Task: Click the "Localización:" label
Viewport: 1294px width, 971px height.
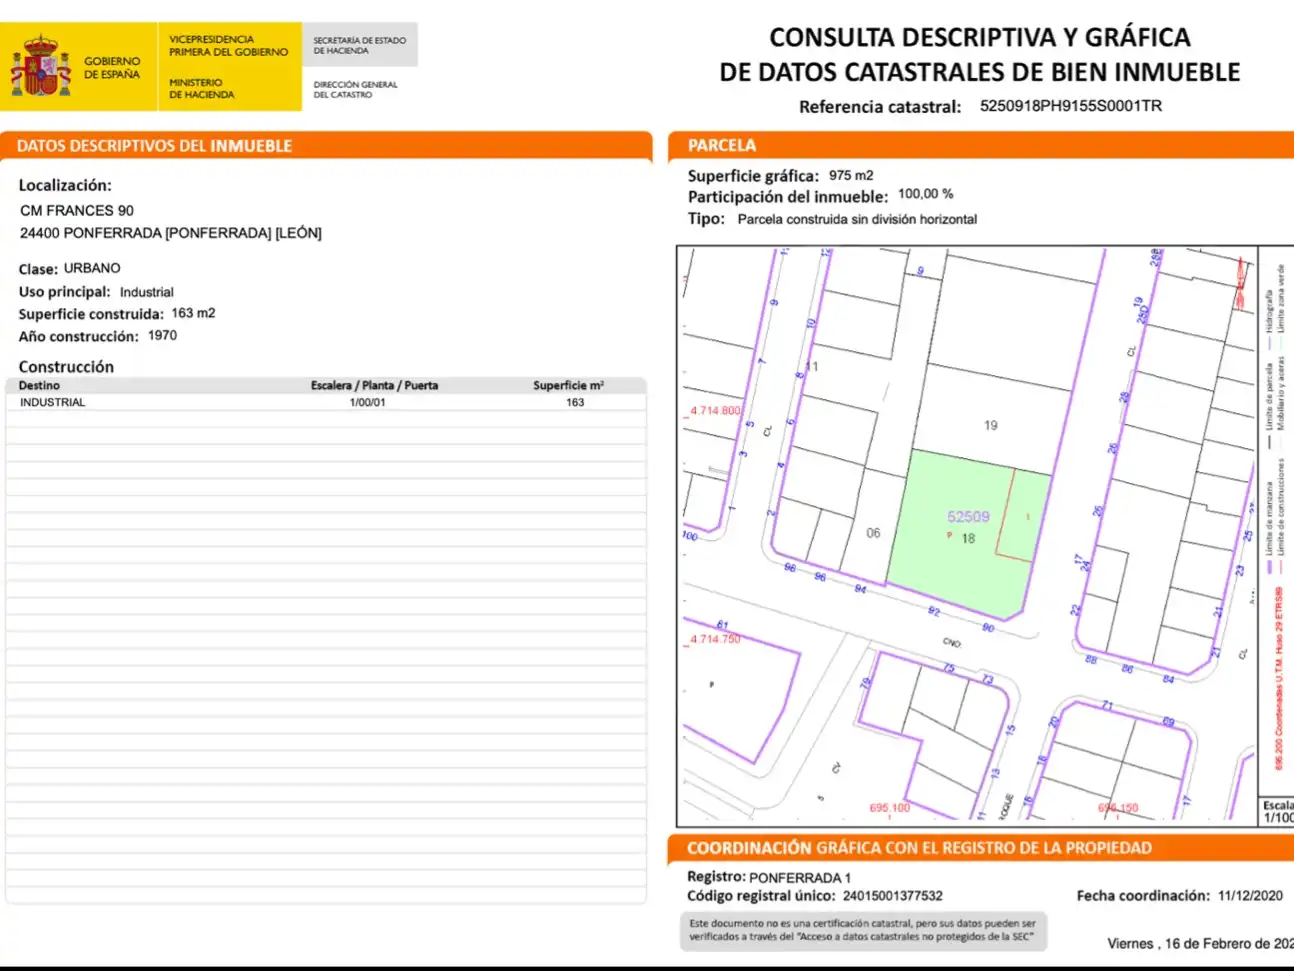Action: coord(65,185)
